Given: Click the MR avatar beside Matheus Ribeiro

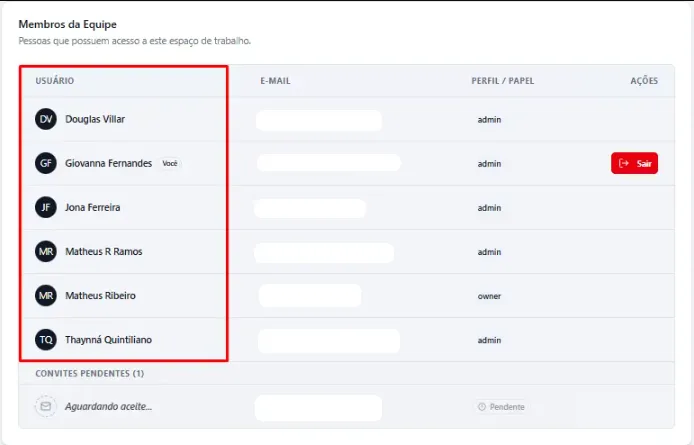Looking at the screenshot, I should coord(46,295).
